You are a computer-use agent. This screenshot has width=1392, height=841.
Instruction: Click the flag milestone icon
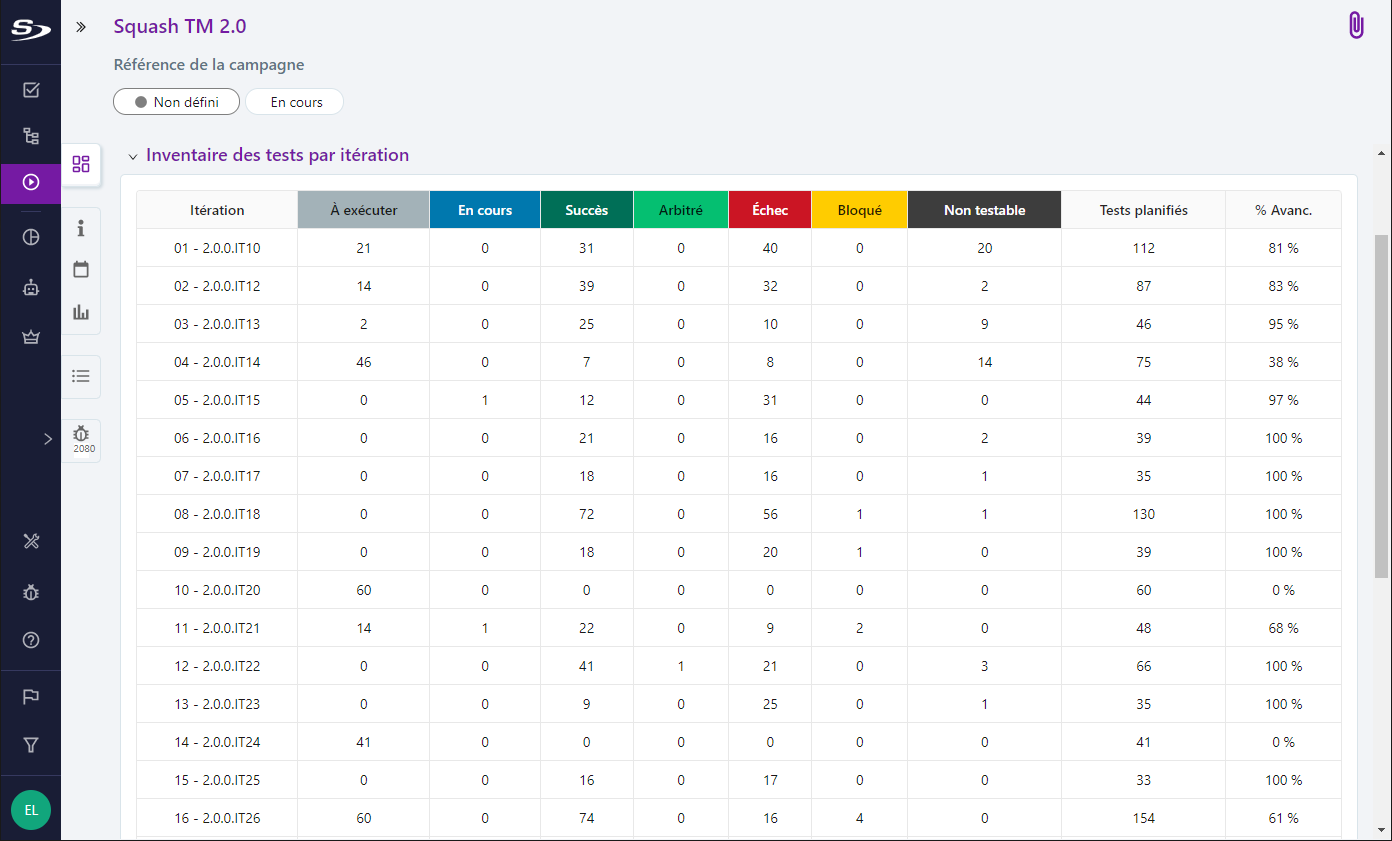point(31,697)
